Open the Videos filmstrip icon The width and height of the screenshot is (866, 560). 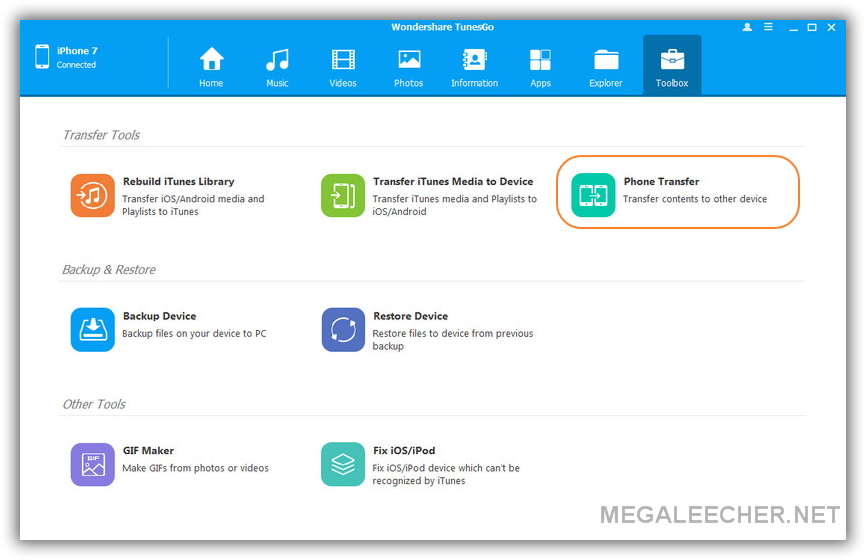coord(343,59)
